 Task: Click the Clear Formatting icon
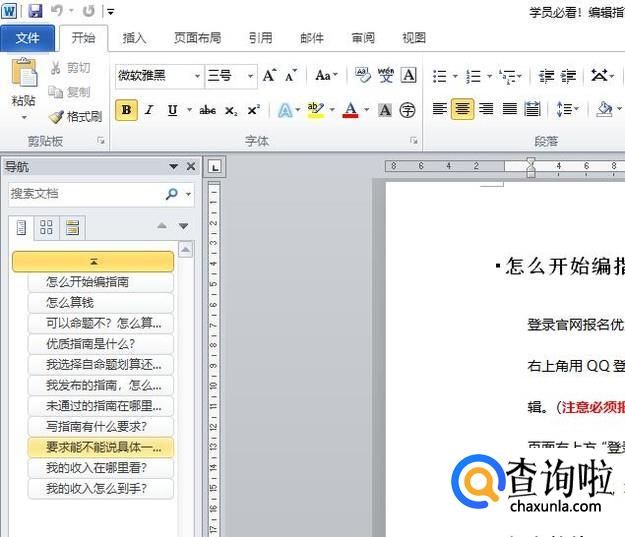tap(362, 75)
